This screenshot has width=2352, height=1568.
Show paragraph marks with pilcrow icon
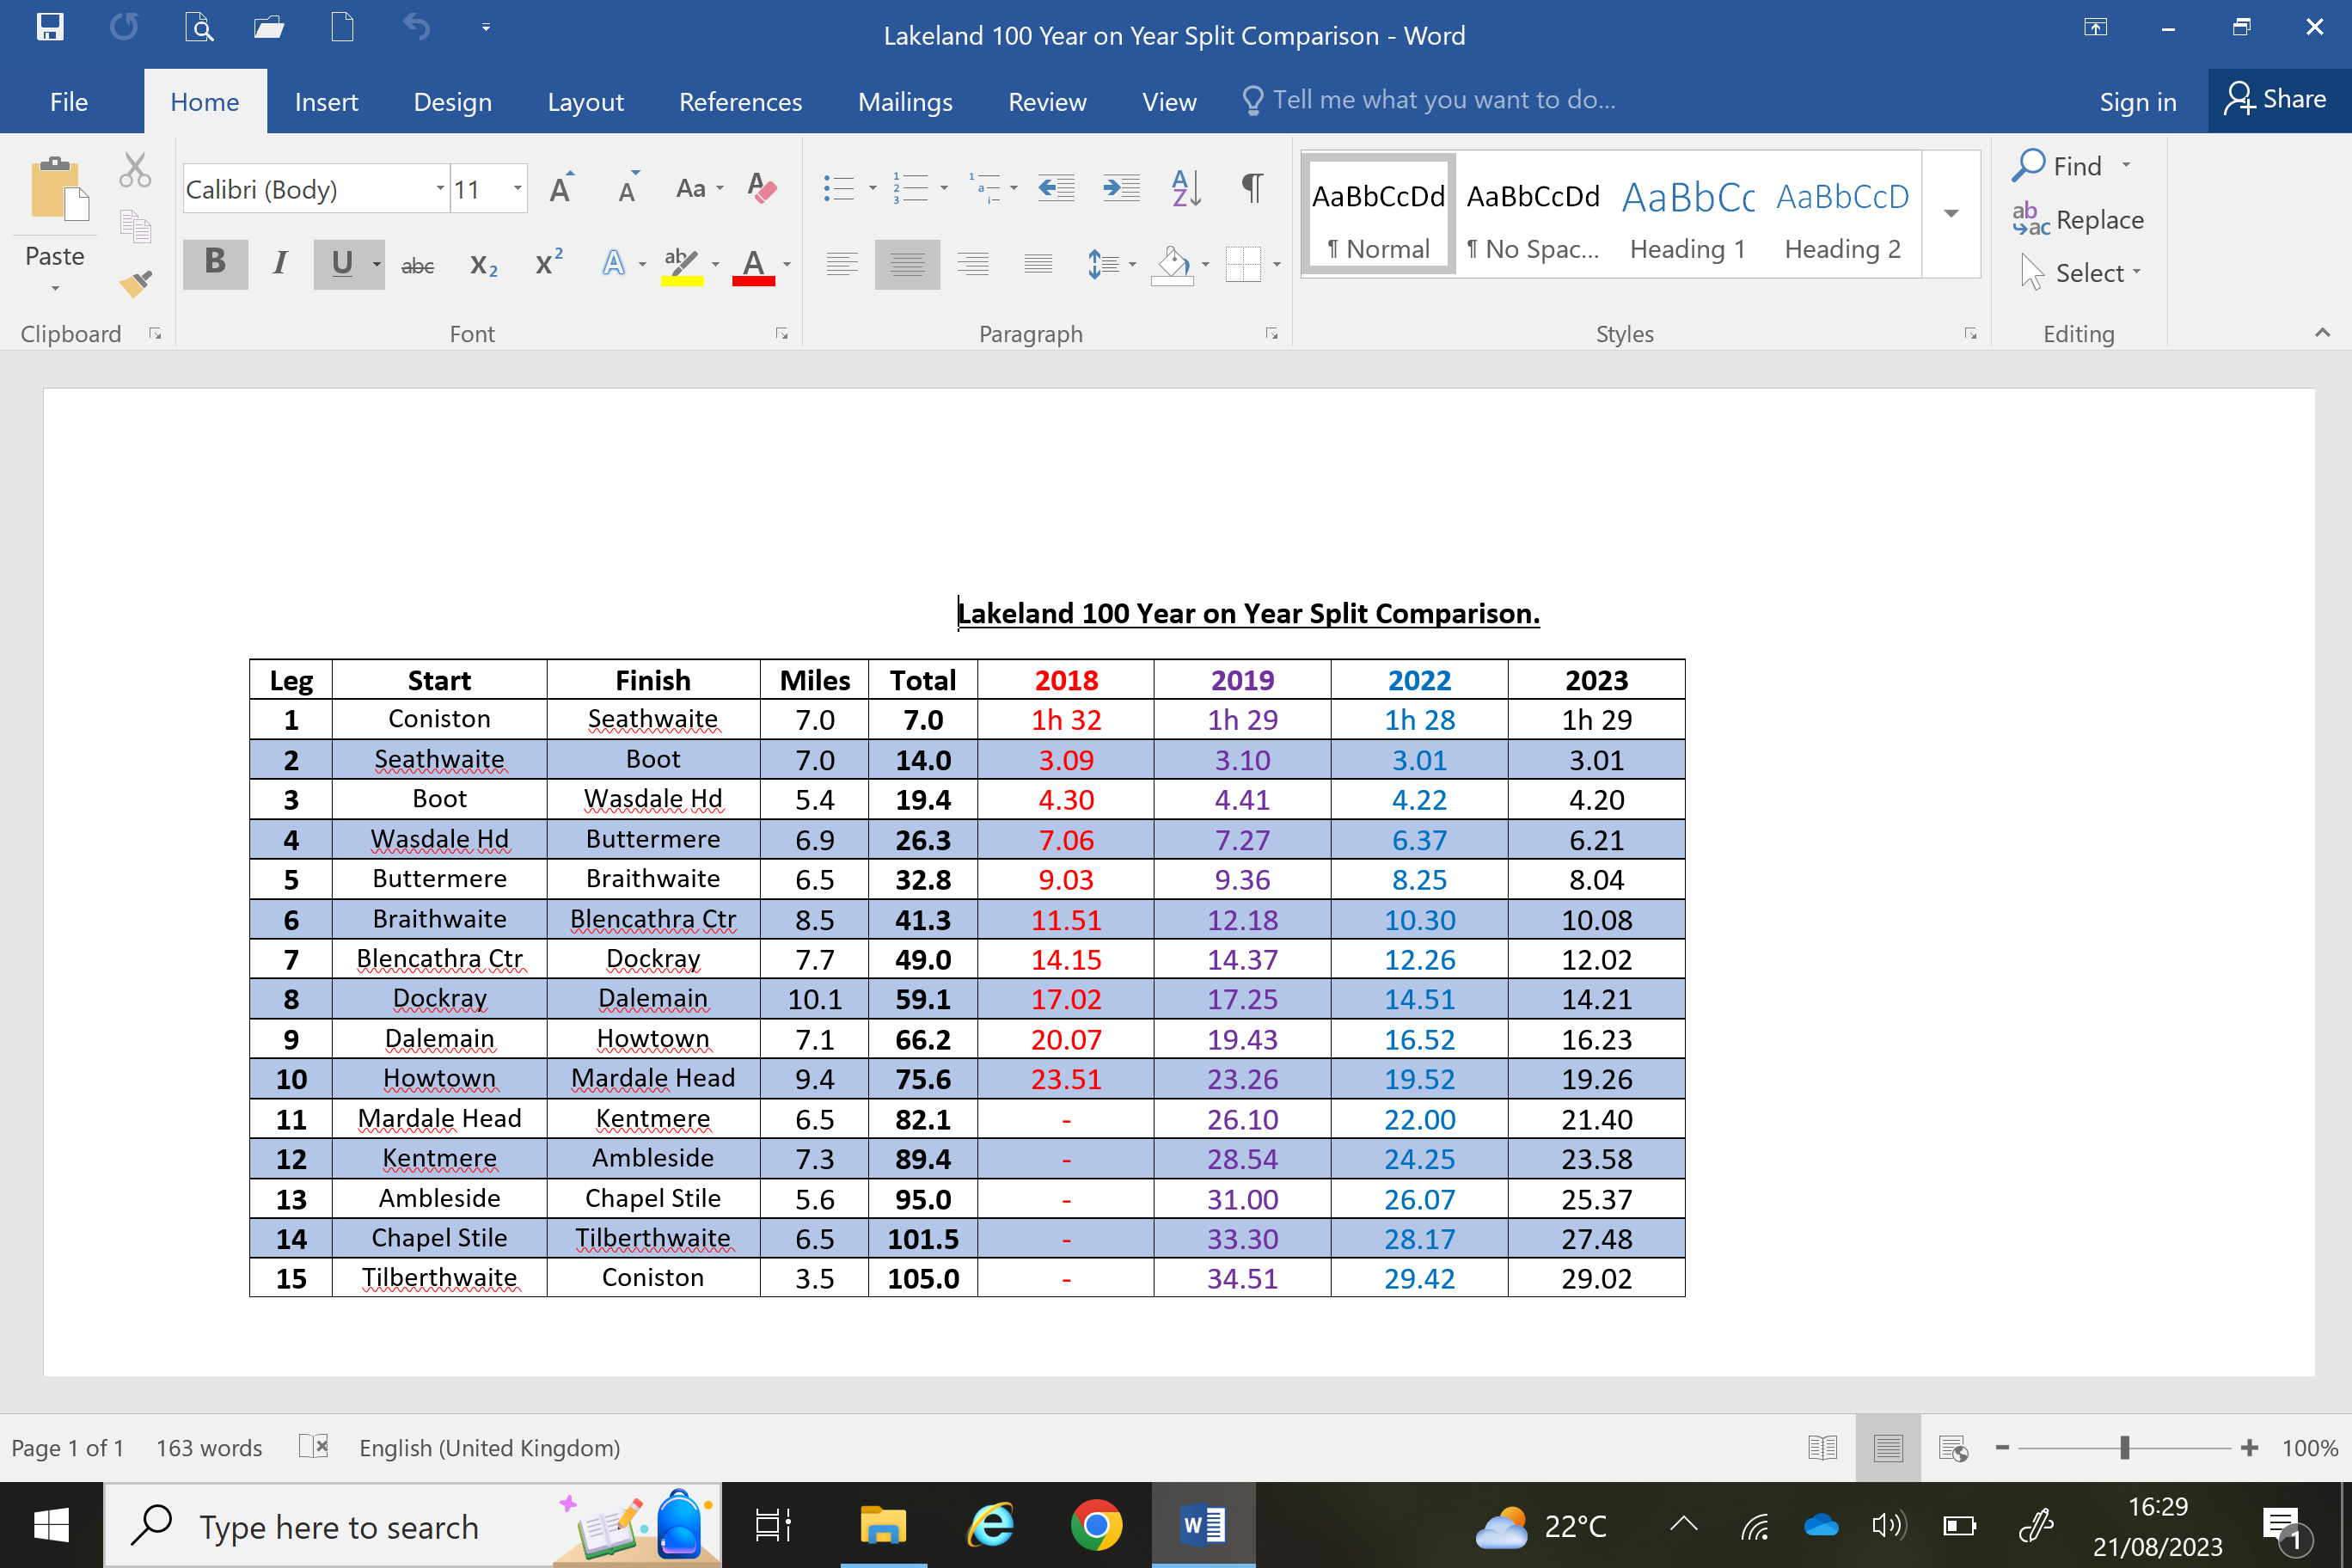point(1251,188)
